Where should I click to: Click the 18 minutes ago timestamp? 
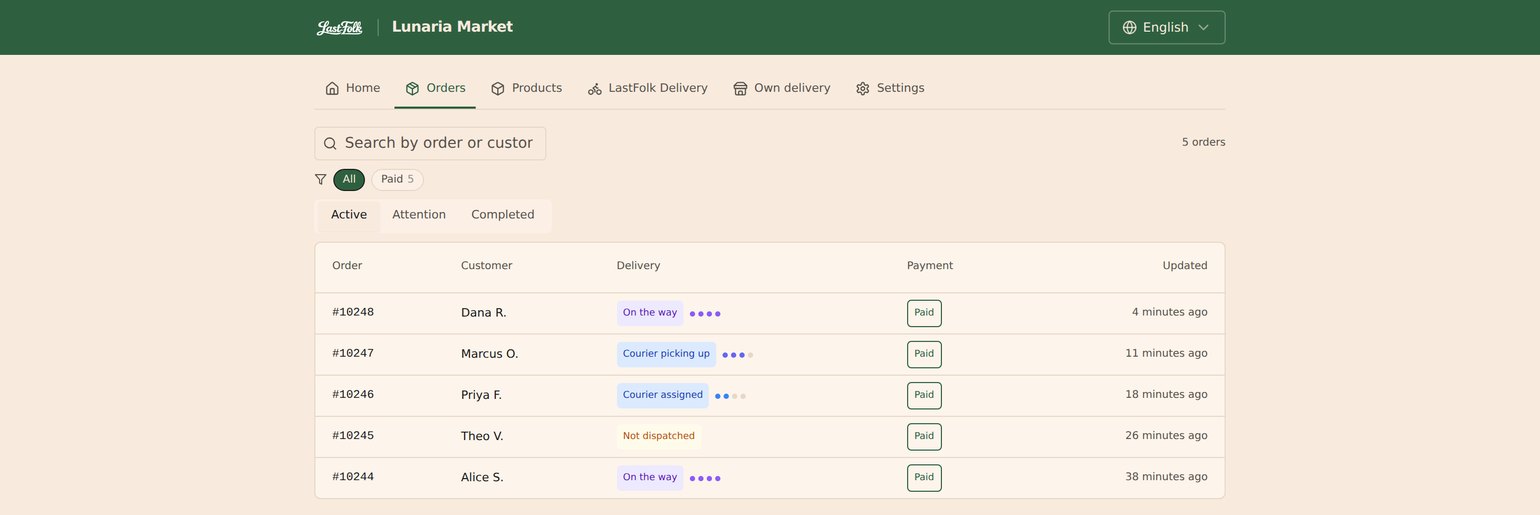1166,395
